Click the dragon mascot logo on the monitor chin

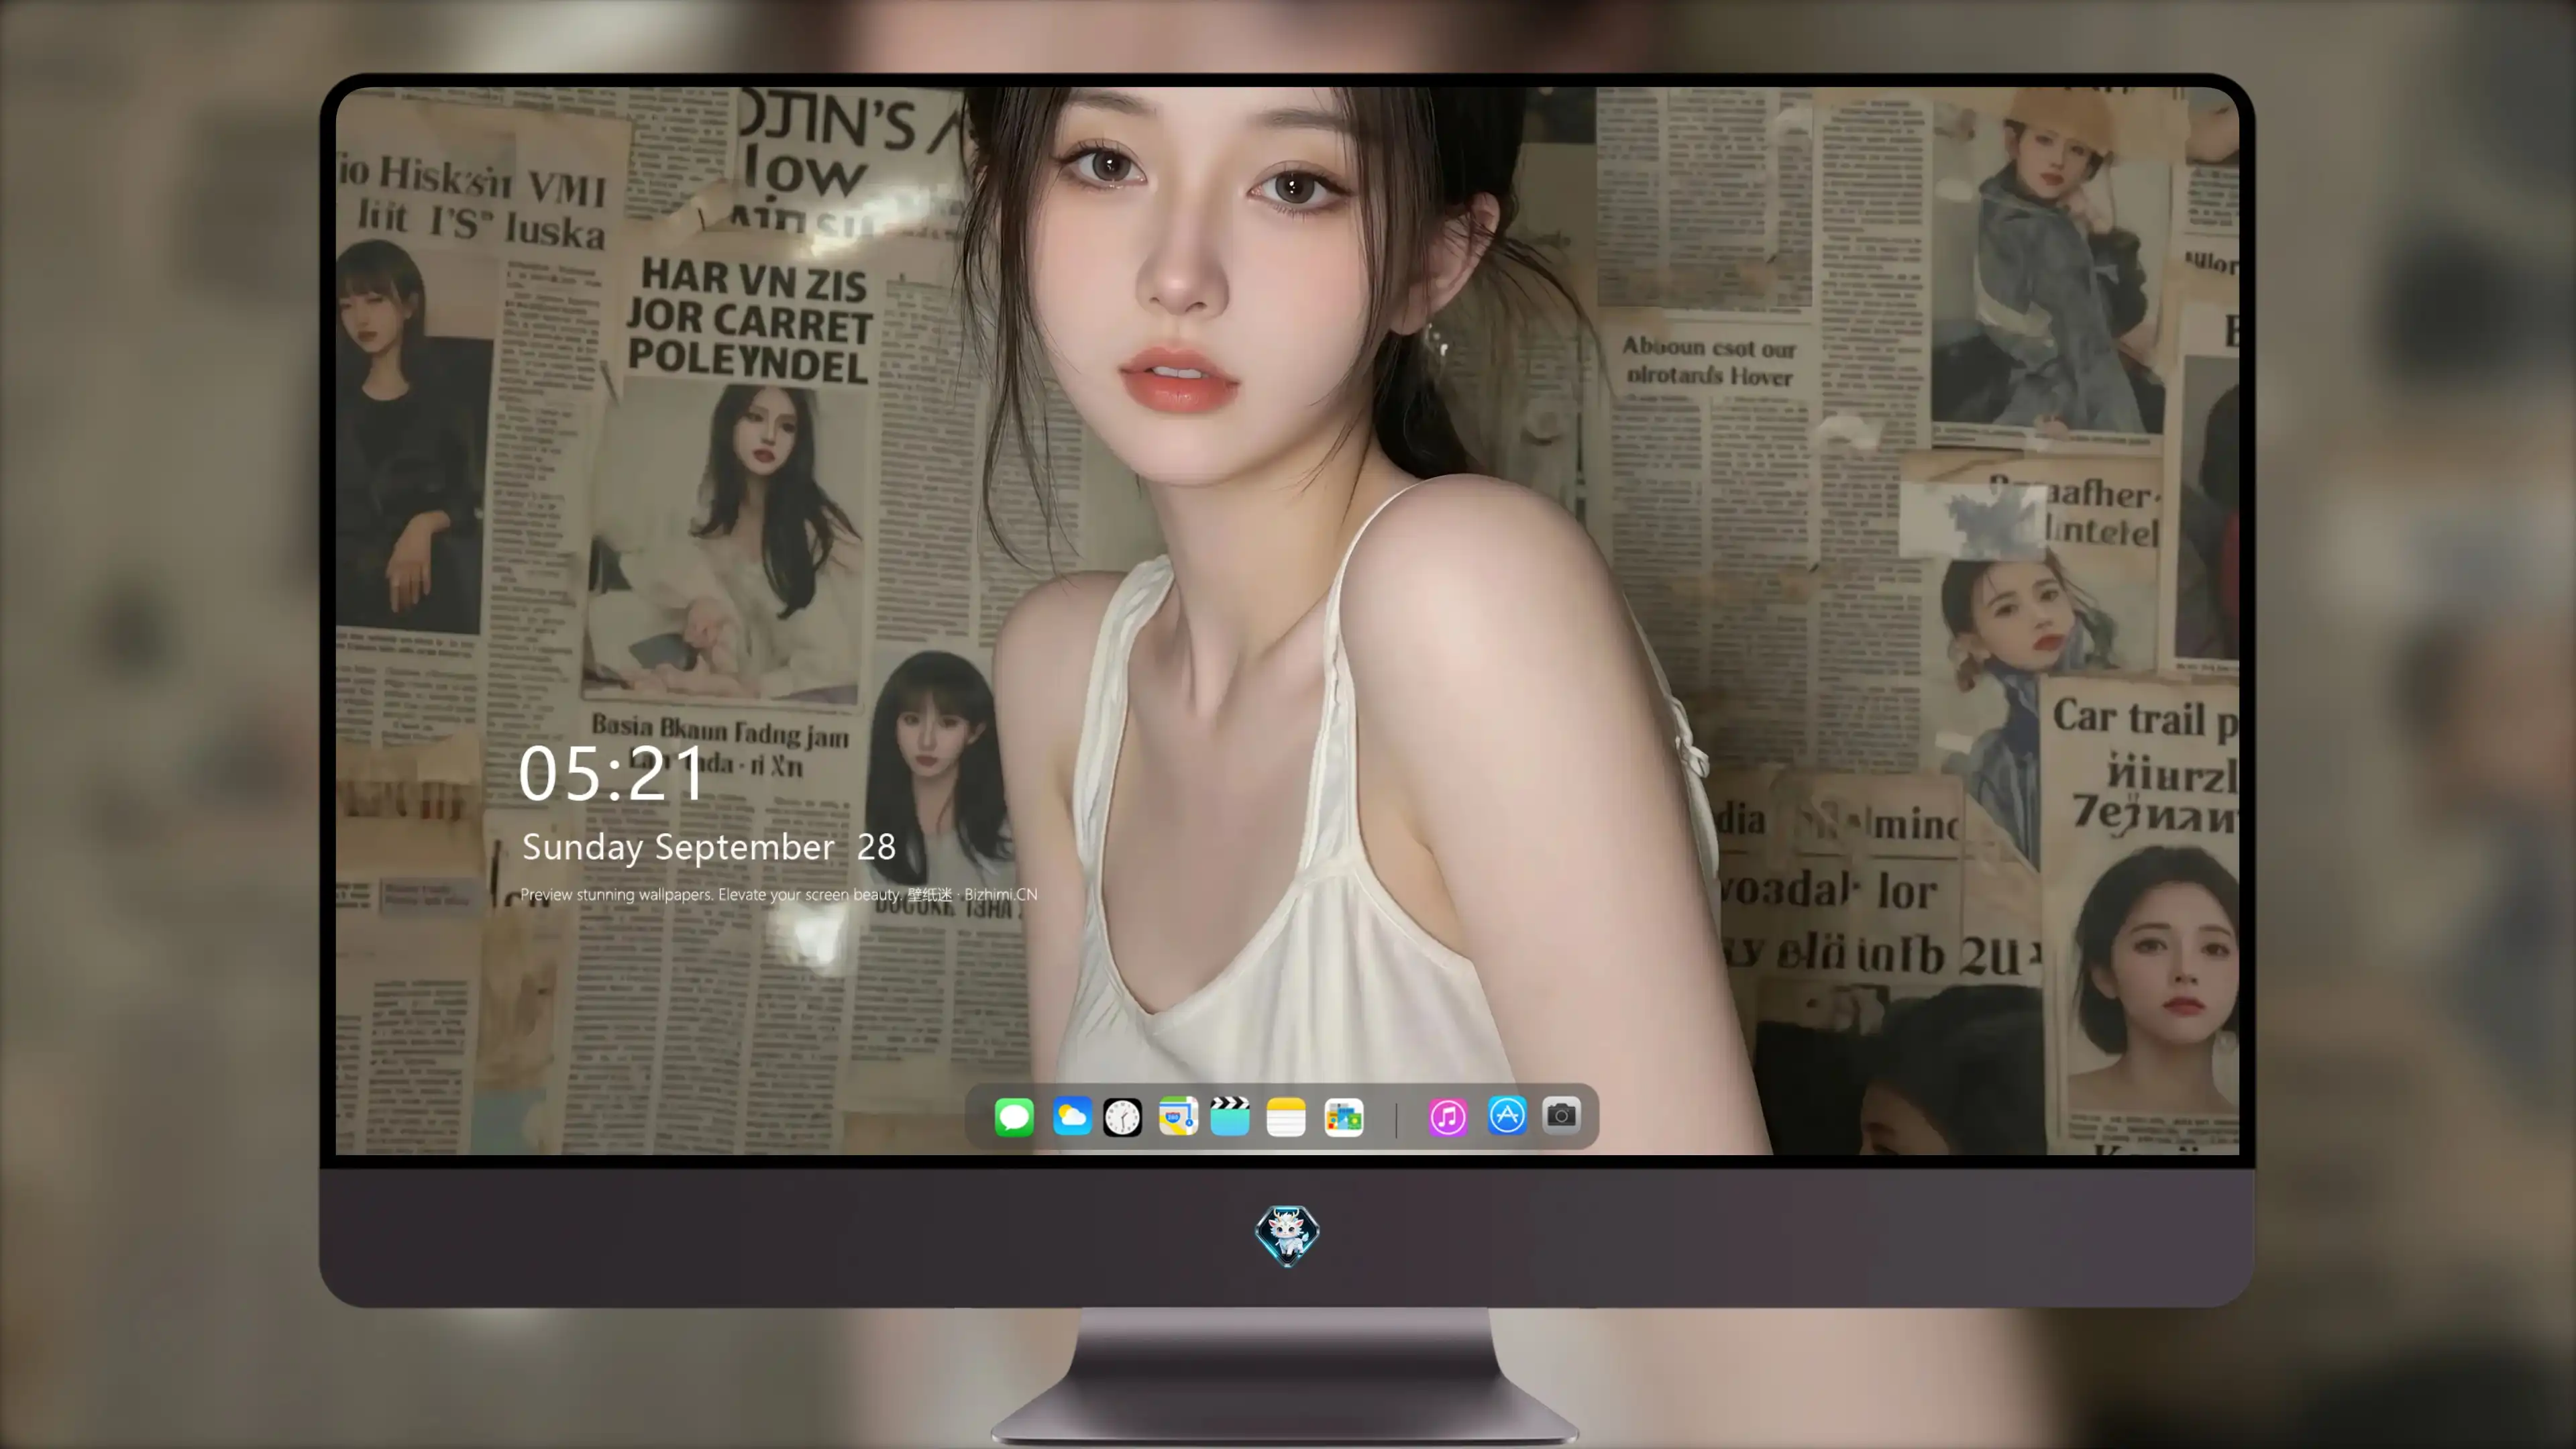click(x=1287, y=1235)
